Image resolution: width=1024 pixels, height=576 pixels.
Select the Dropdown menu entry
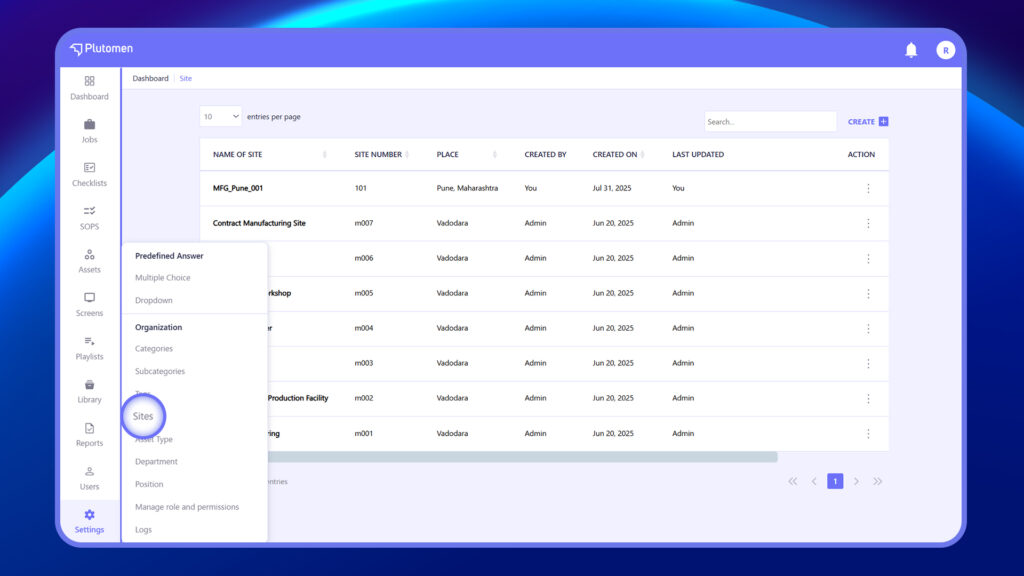153,300
